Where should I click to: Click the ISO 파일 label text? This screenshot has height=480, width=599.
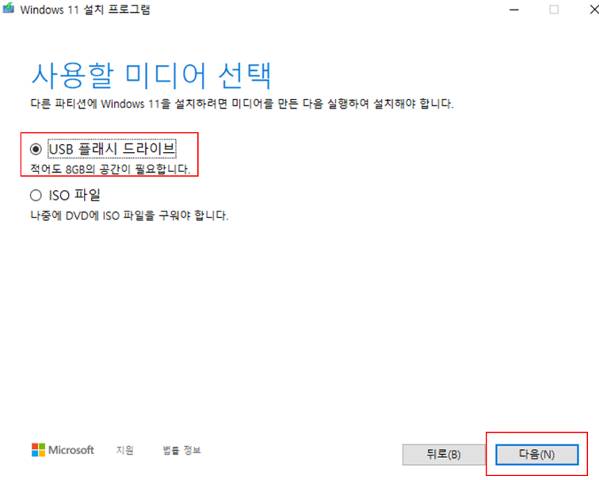click(x=74, y=195)
